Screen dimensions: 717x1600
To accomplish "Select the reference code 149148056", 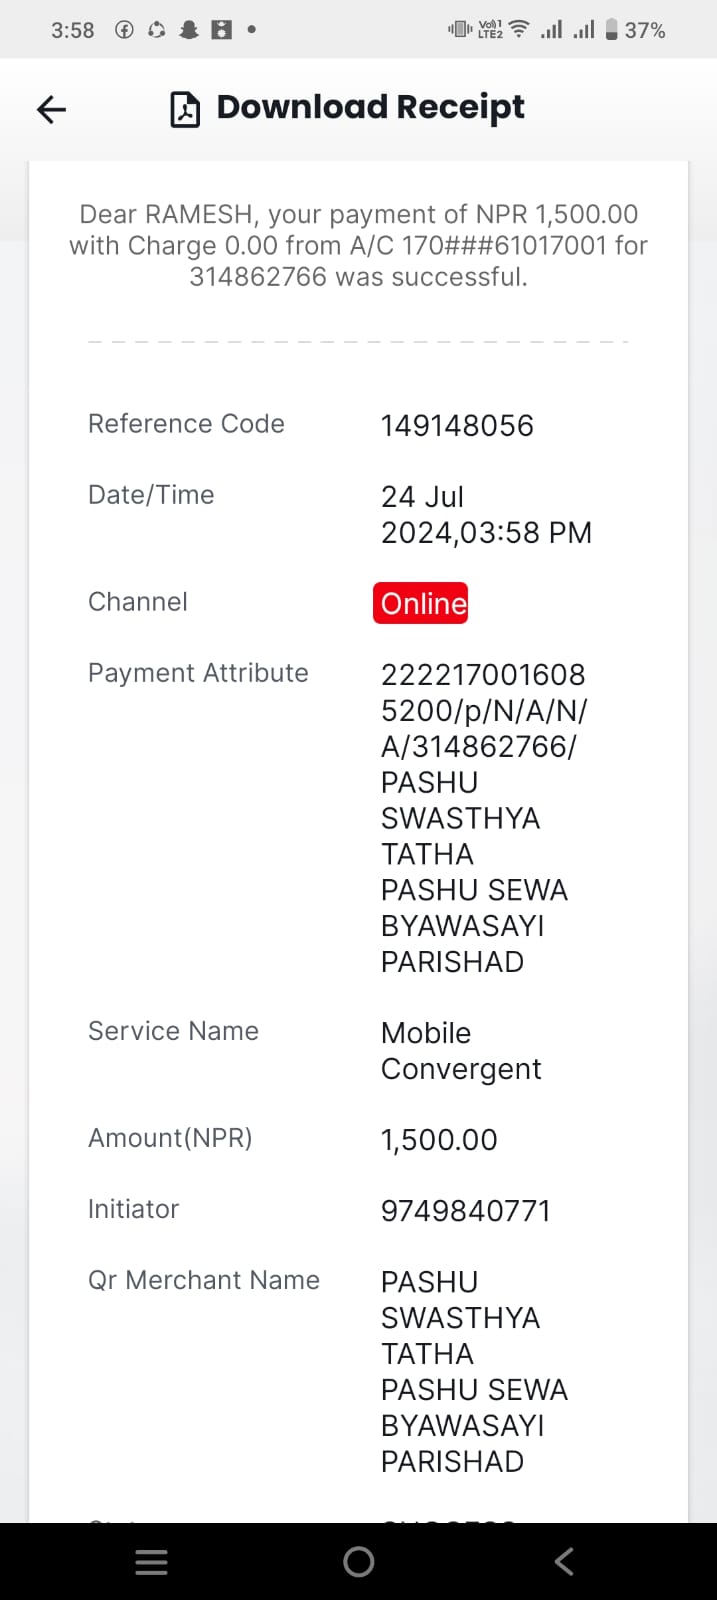I will click(457, 425).
